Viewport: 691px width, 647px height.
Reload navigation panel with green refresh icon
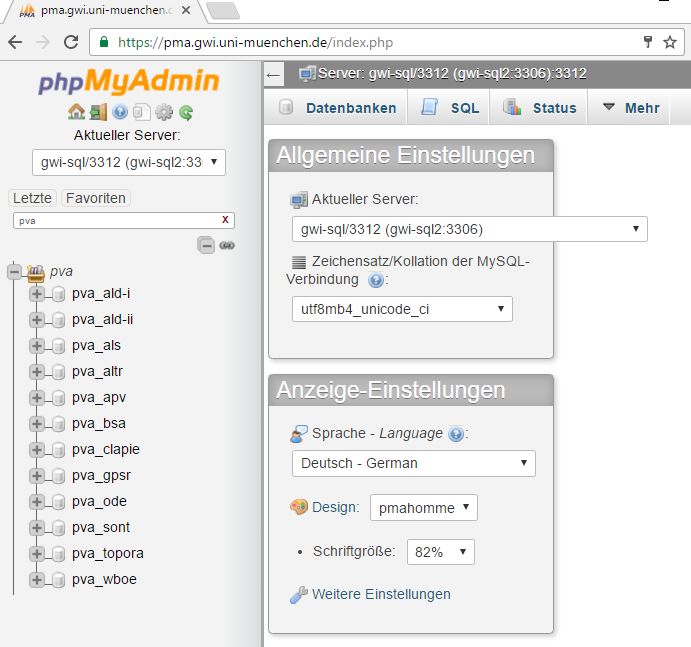(186, 113)
